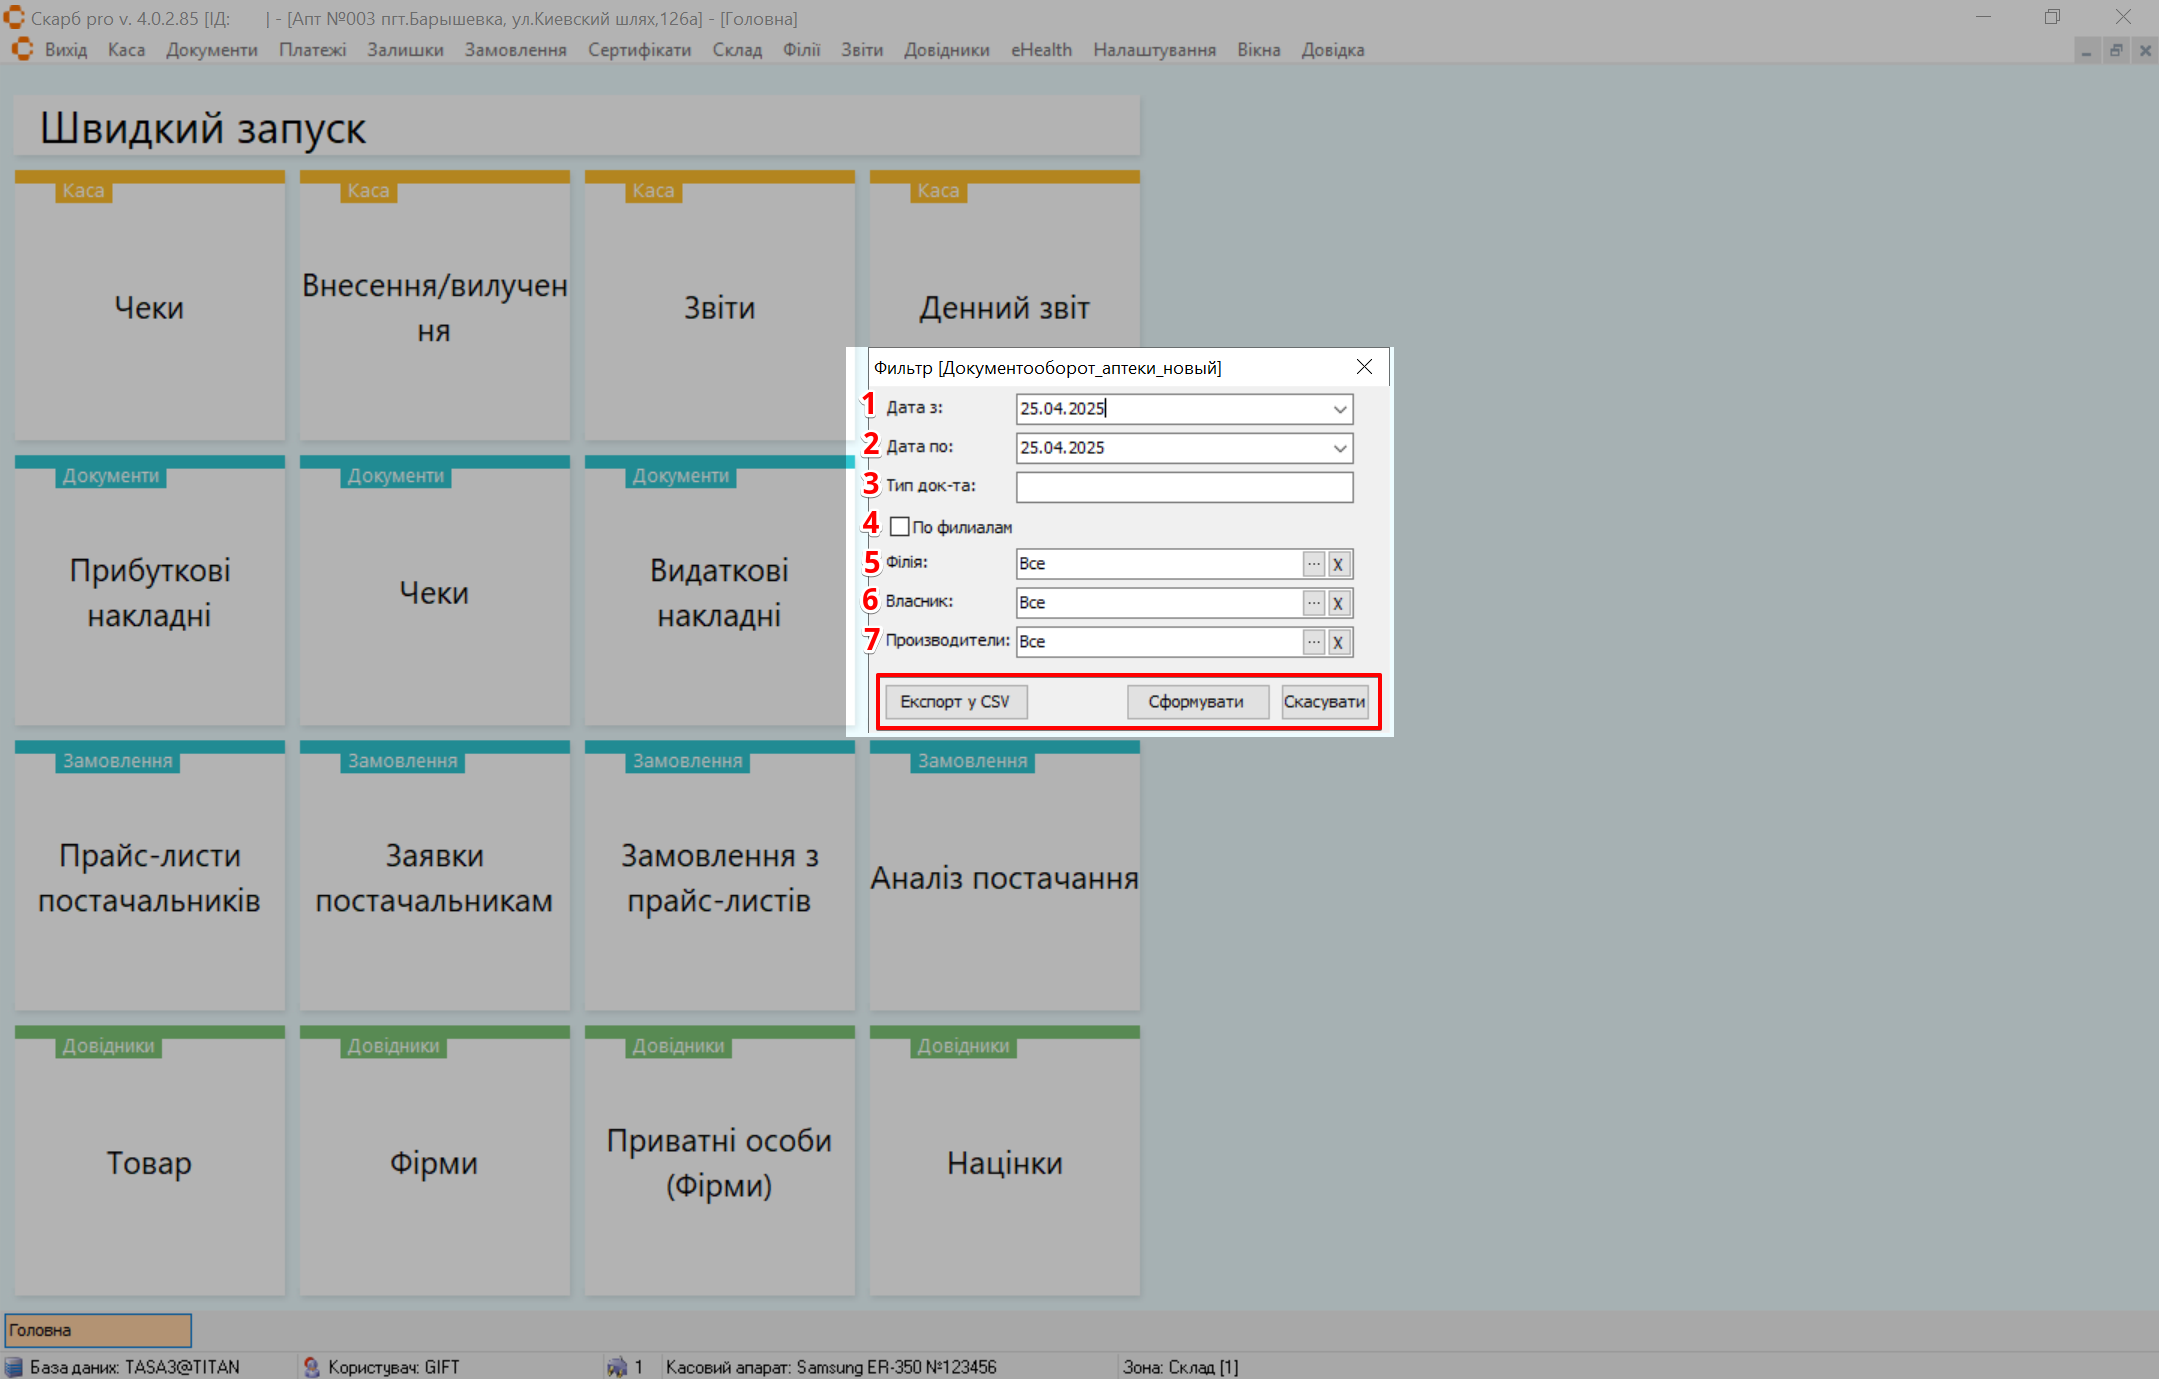Clear the Власник field with X button
The width and height of the screenshot is (2159, 1379).
click(1338, 603)
